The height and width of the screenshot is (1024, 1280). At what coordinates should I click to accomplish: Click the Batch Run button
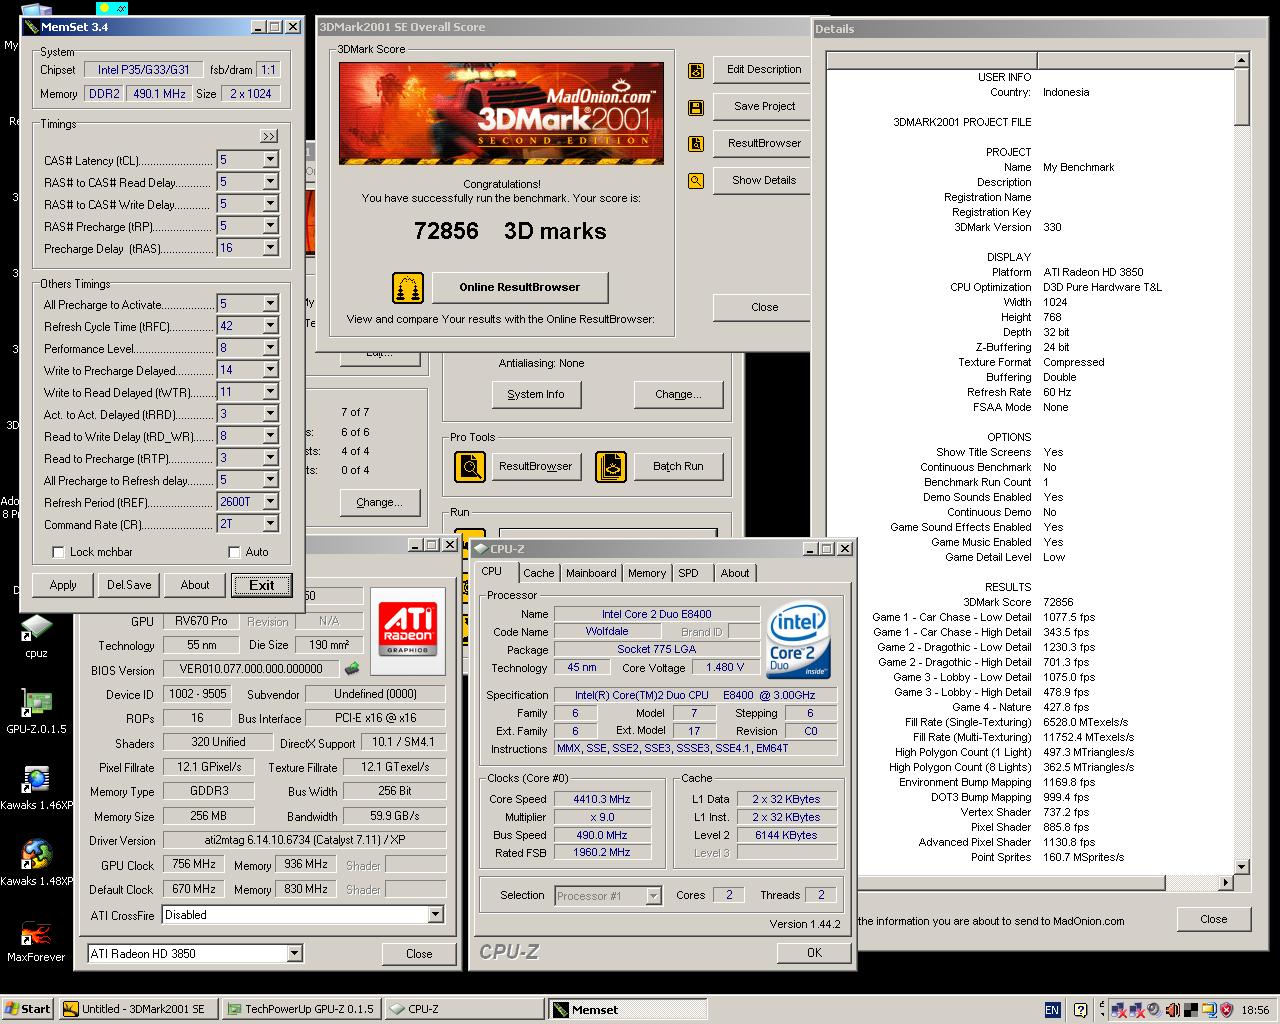[678, 466]
